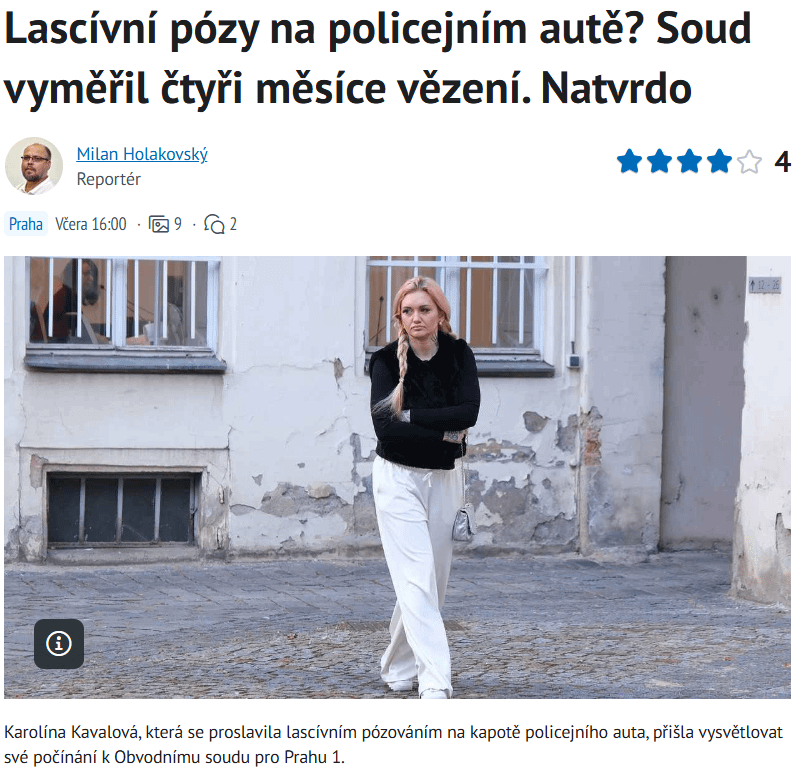This screenshot has height=773, width=798.
Task: Click the main article photo
Action: (x=397, y=477)
